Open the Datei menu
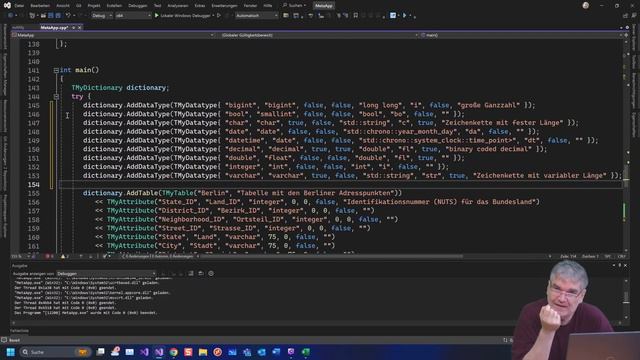Viewport: 640px width, 360px height. 19,6
